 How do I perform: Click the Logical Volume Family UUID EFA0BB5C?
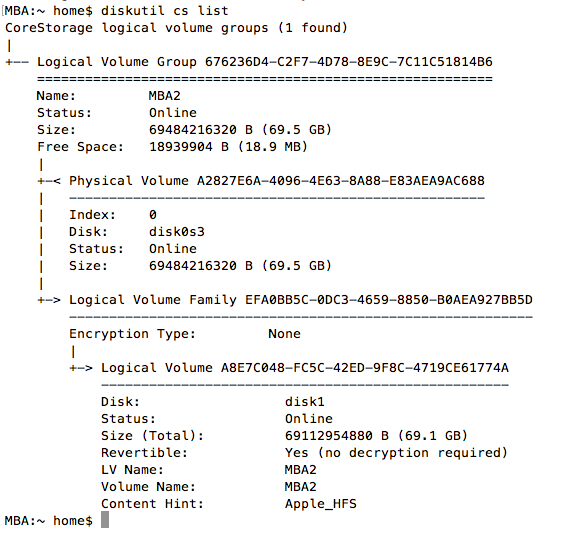pos(389,300)
